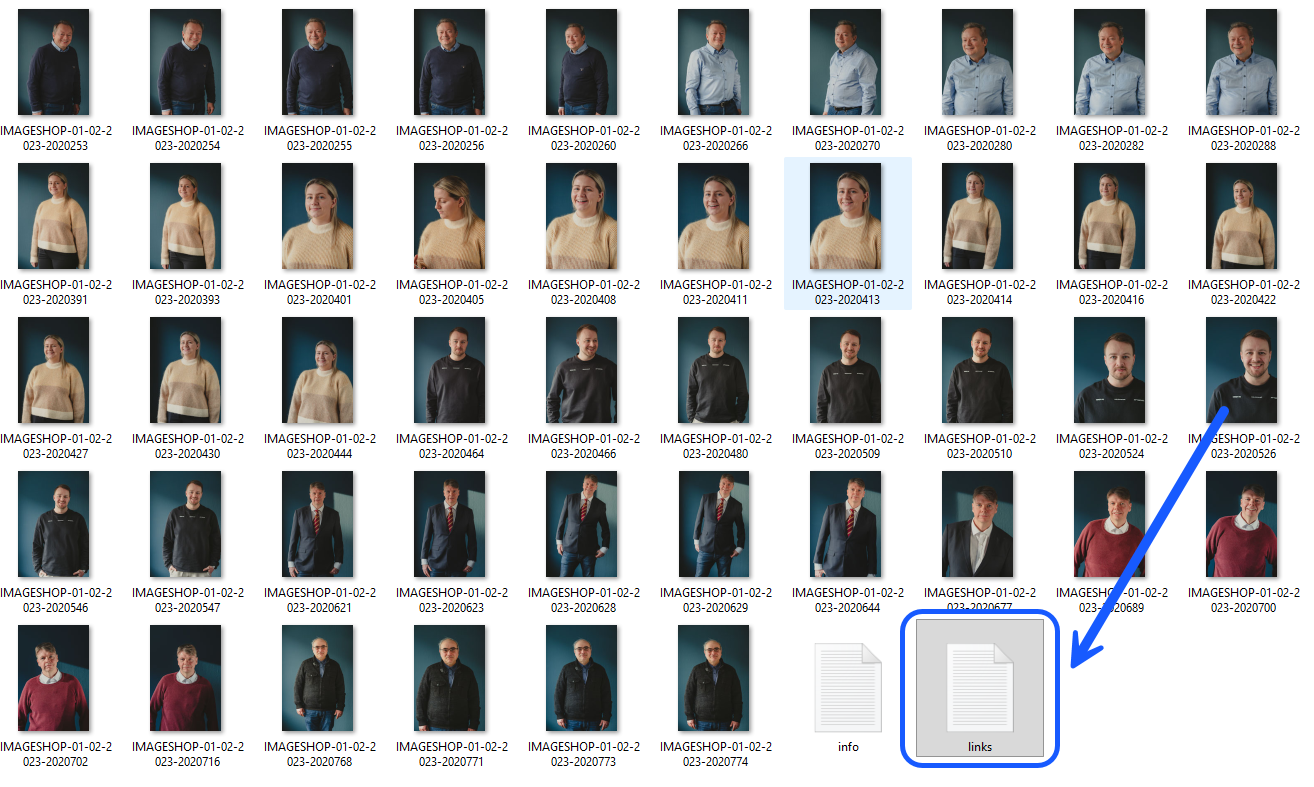Select image 023-2020464 of man in black
Screen dimensions: 1314x787
(x=451, y=371)
